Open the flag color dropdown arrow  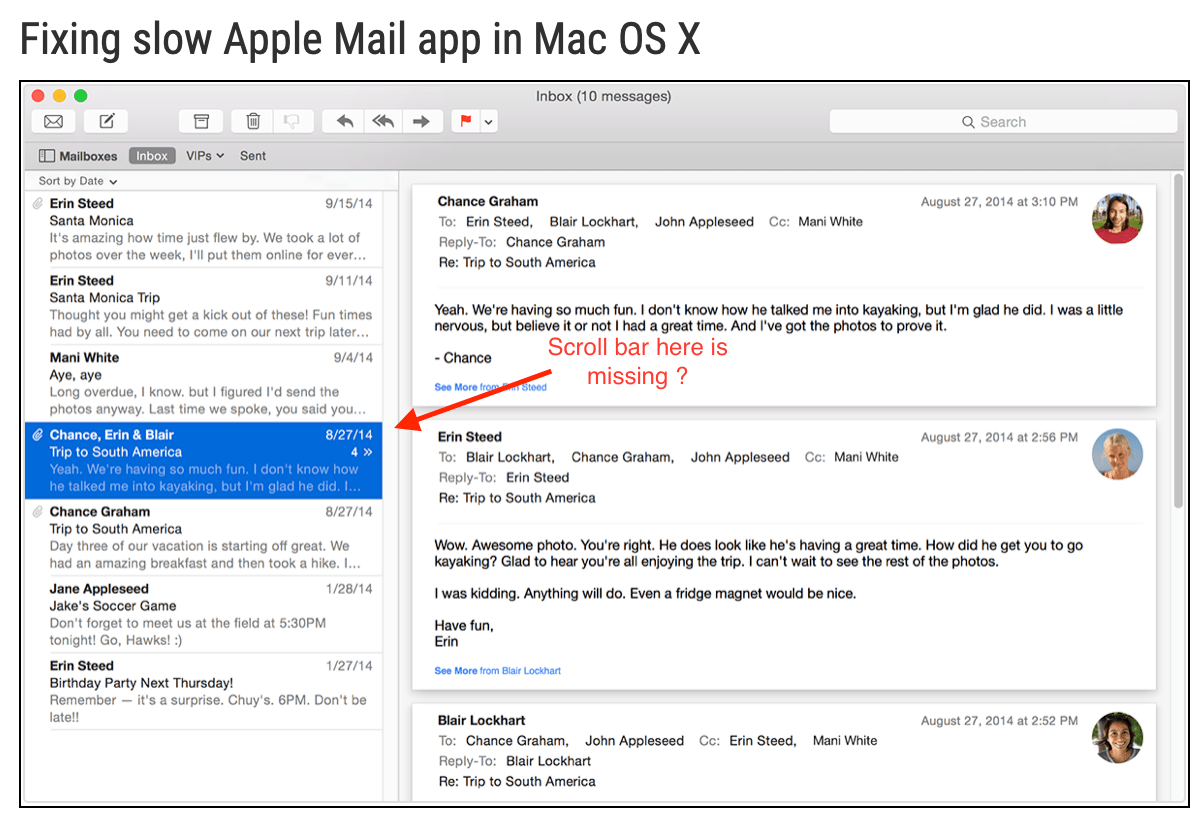[487, 120]
